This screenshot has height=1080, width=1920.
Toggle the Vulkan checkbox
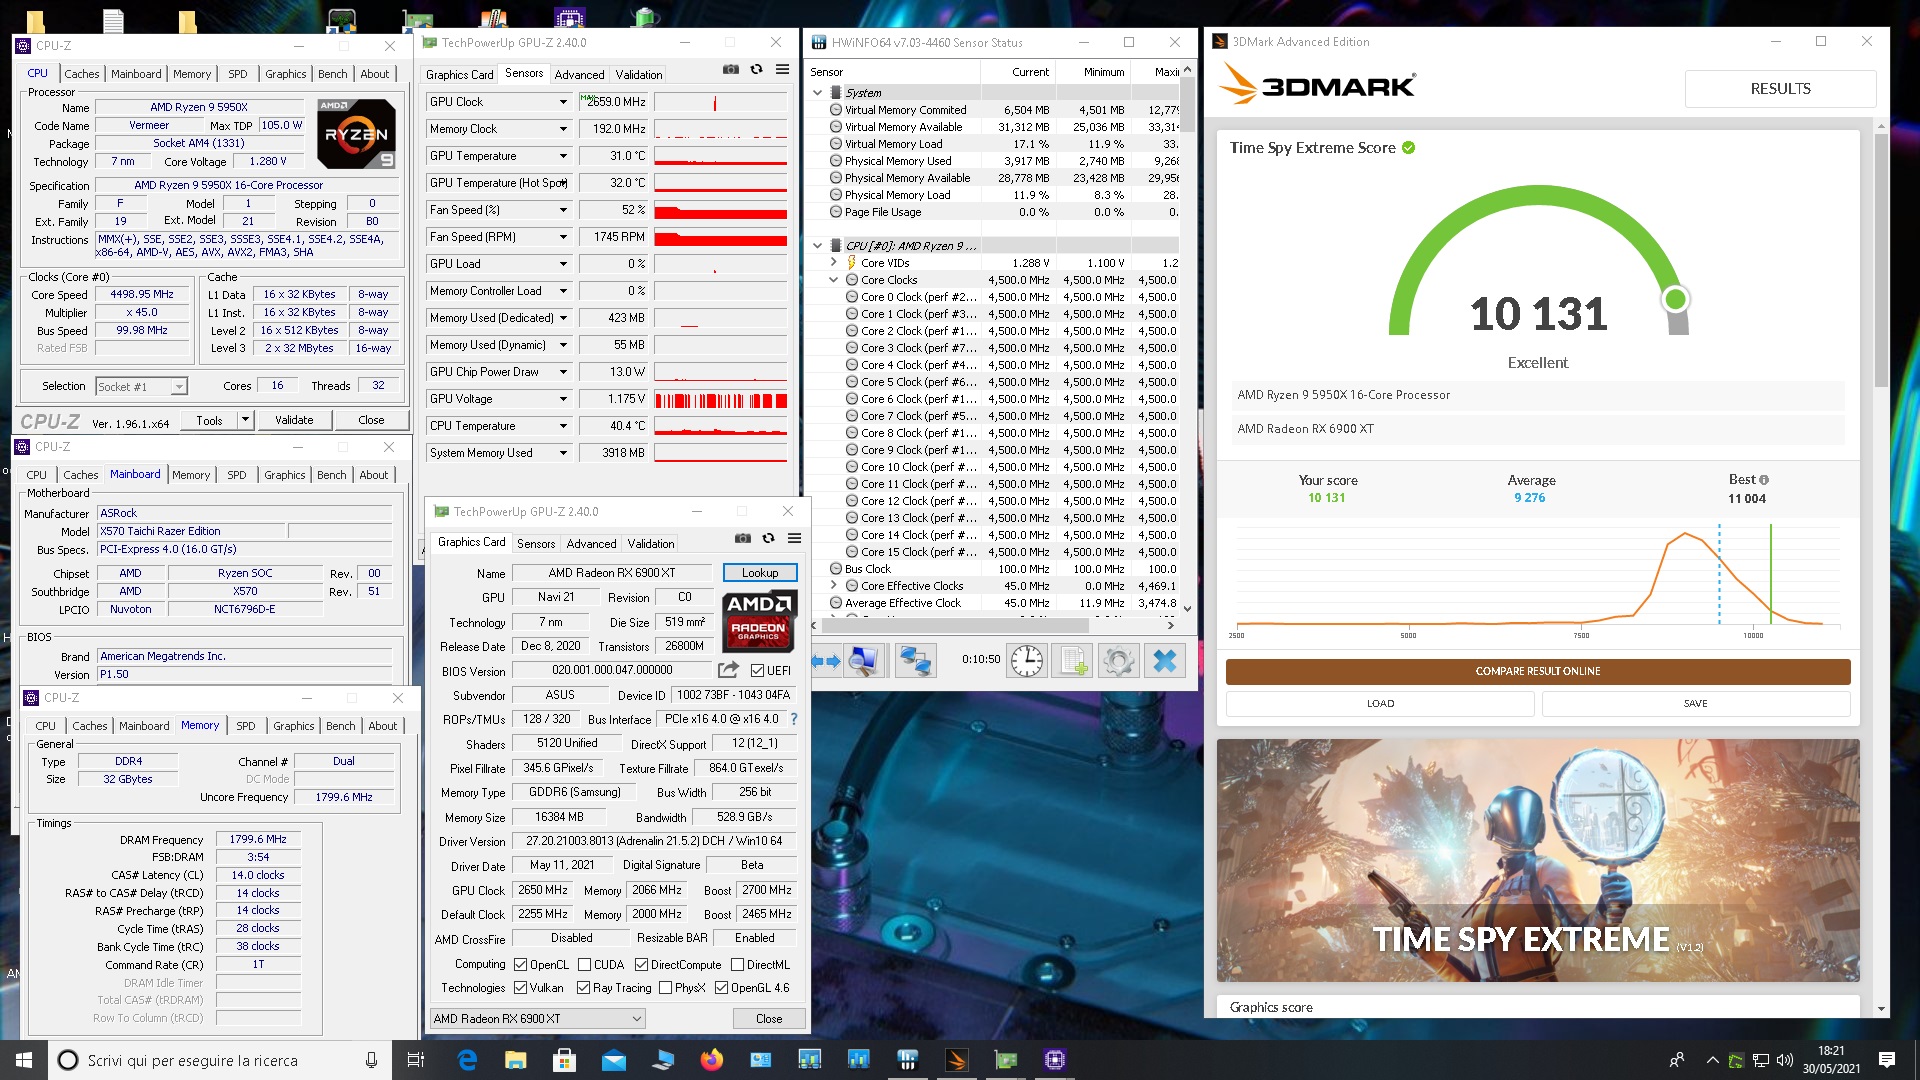(520, 988)
